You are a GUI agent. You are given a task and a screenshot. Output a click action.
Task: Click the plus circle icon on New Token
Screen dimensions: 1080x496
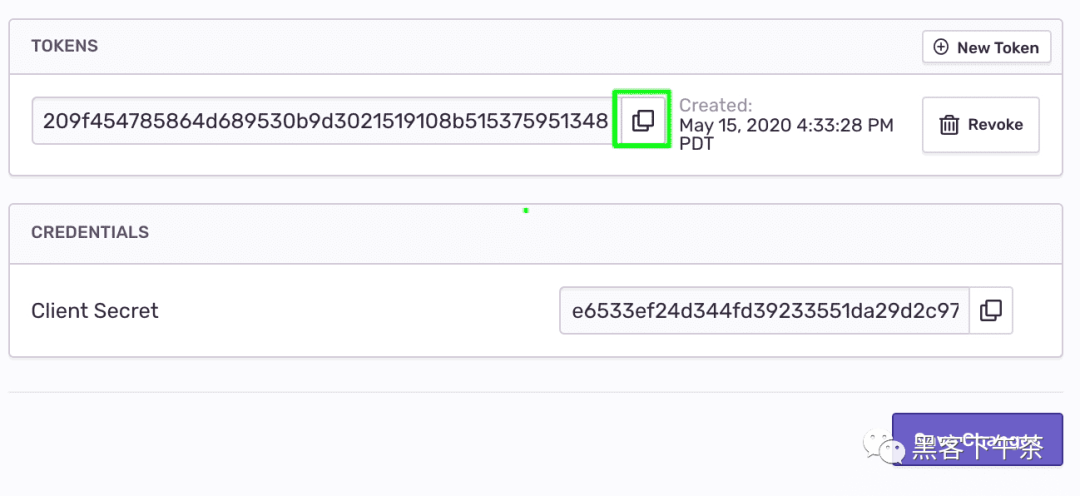coord(940,47)
